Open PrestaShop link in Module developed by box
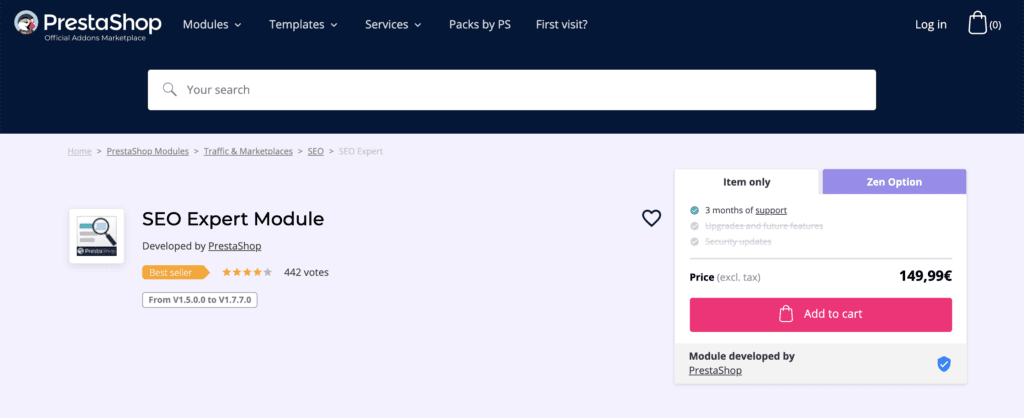This screenshot has height=418, width=1024. [x=715, y=370]
